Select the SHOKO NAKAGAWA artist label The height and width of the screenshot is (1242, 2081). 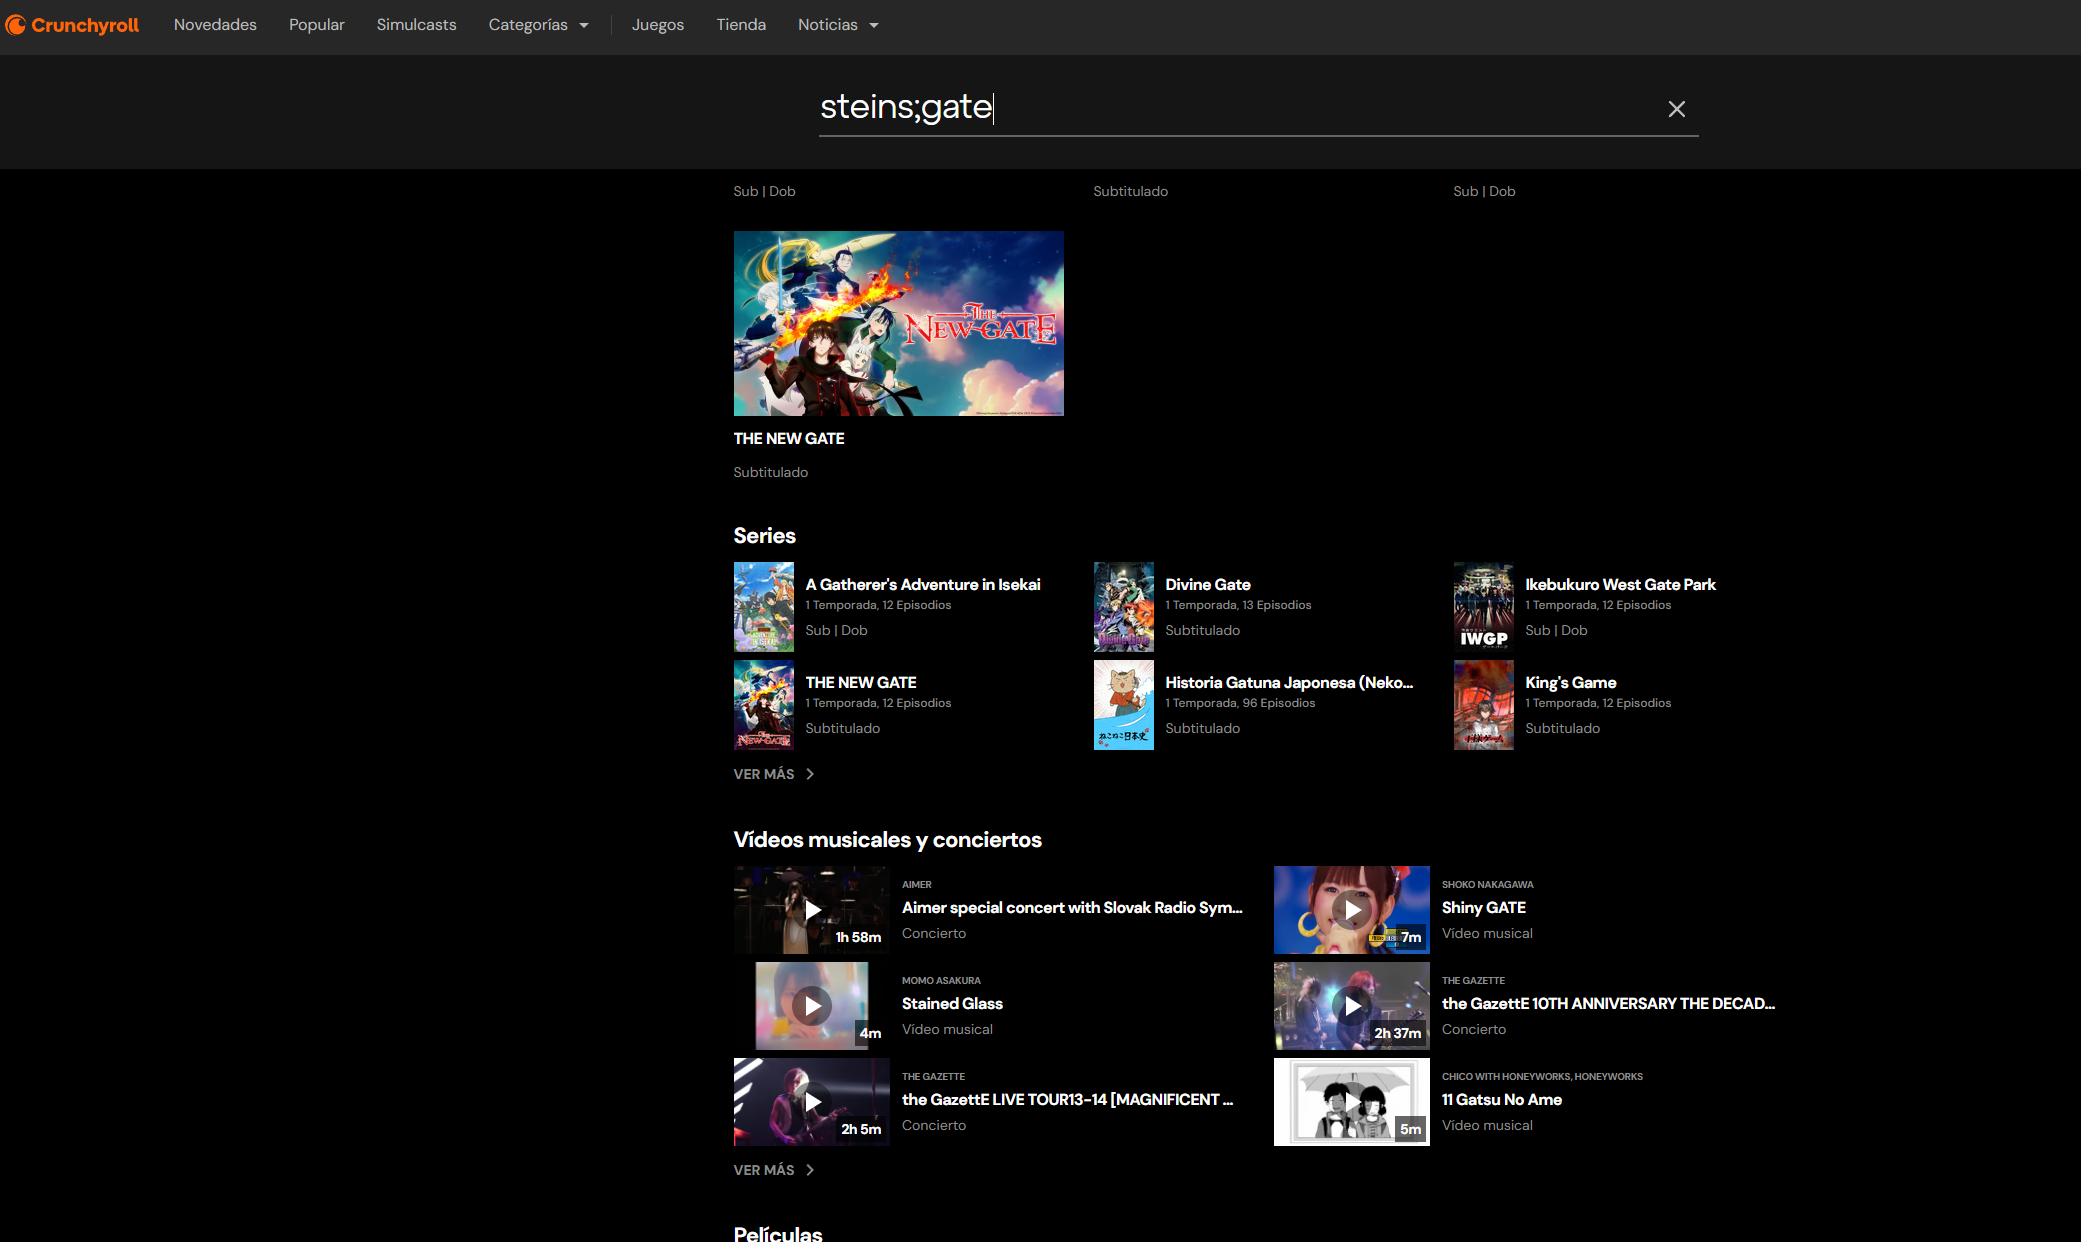1488,885
